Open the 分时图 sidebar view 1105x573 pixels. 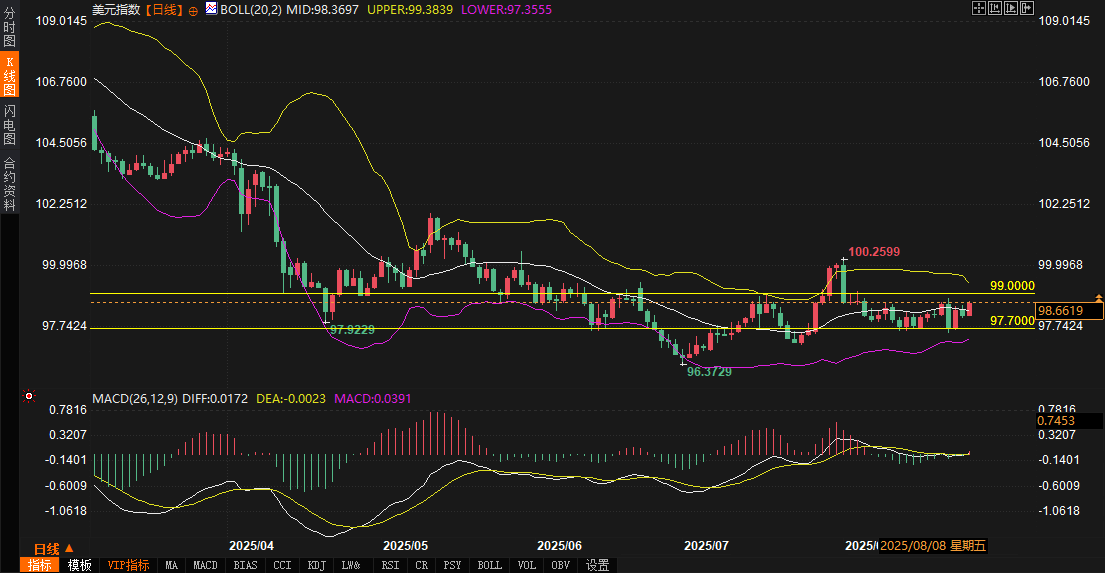click(x=9, y=25)
